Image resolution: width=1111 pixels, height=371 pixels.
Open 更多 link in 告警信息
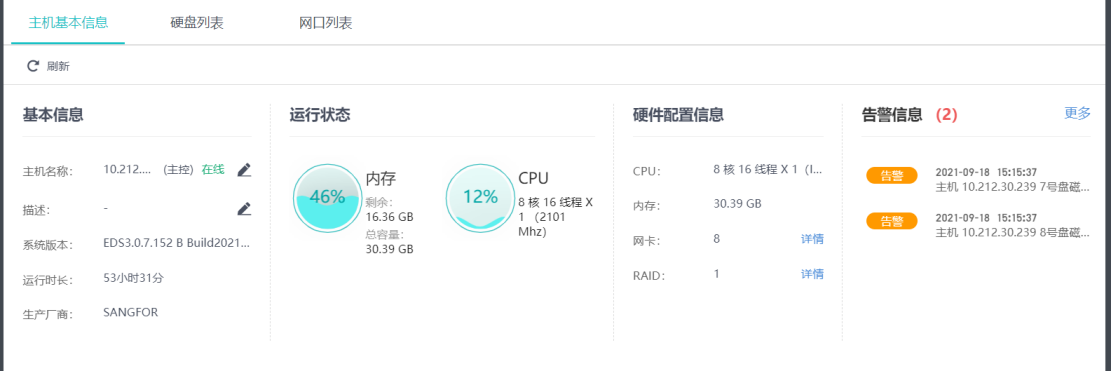click(1077, 113)
